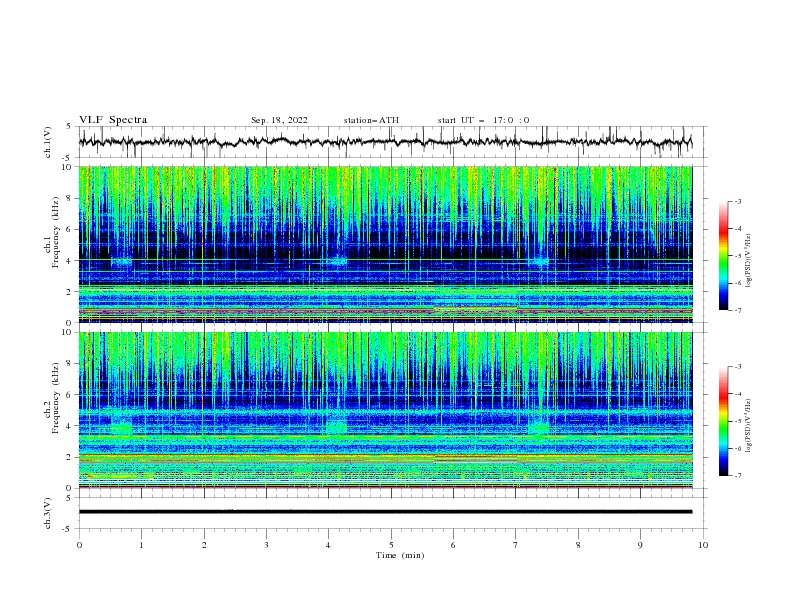Click the 'VLF Spectra' title text
Screen dimensions: 792x612
pos(113,120)
